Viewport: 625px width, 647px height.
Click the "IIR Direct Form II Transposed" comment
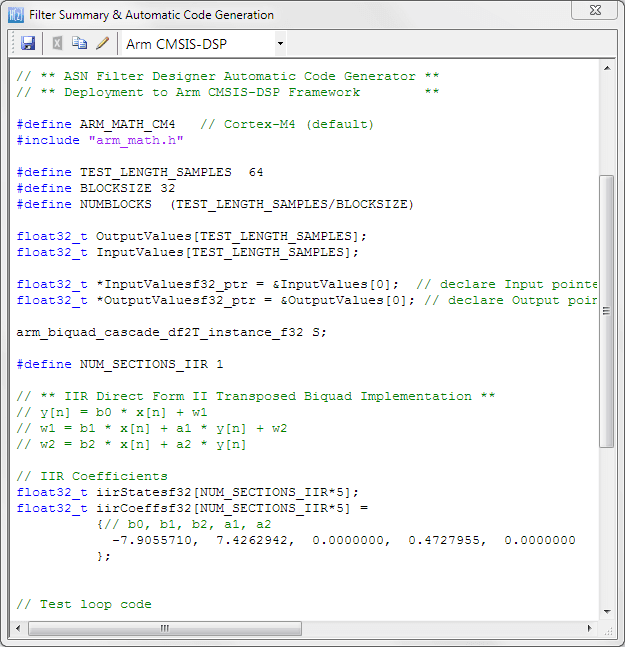pyautogui.click(x=256, y=396)
